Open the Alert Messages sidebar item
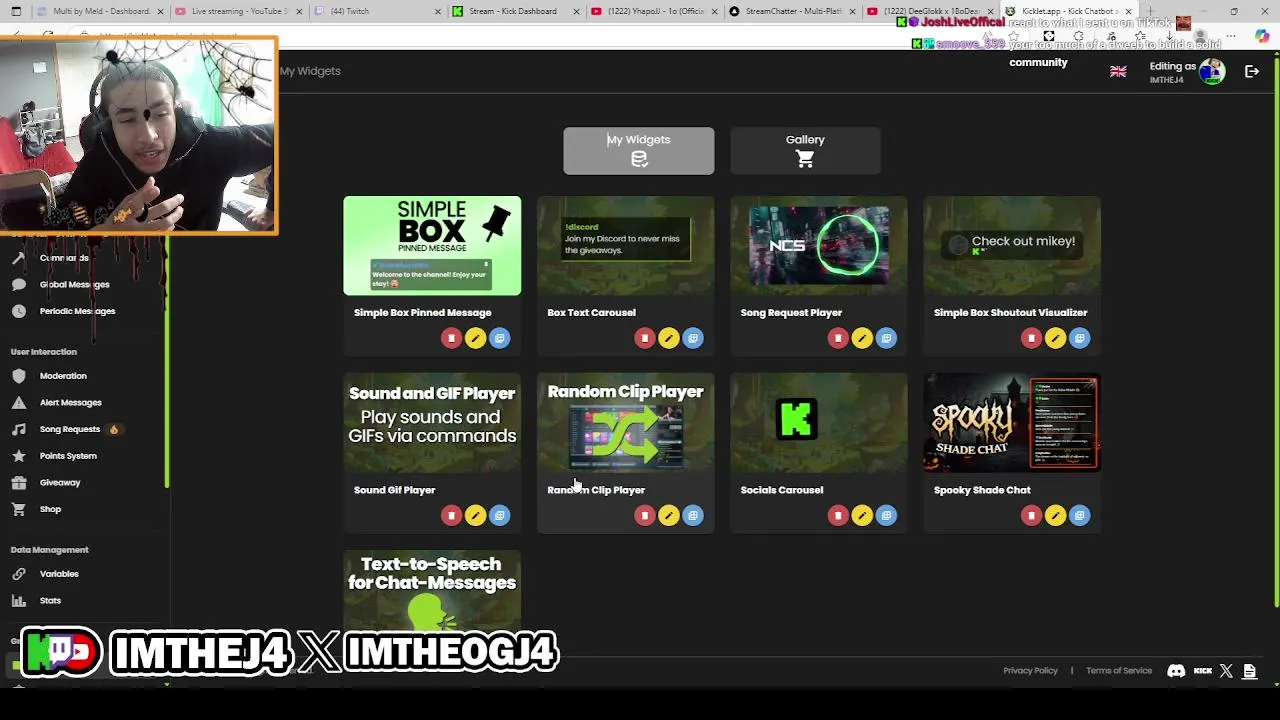This screenshot has width=1280, height=720. point(70,402)
